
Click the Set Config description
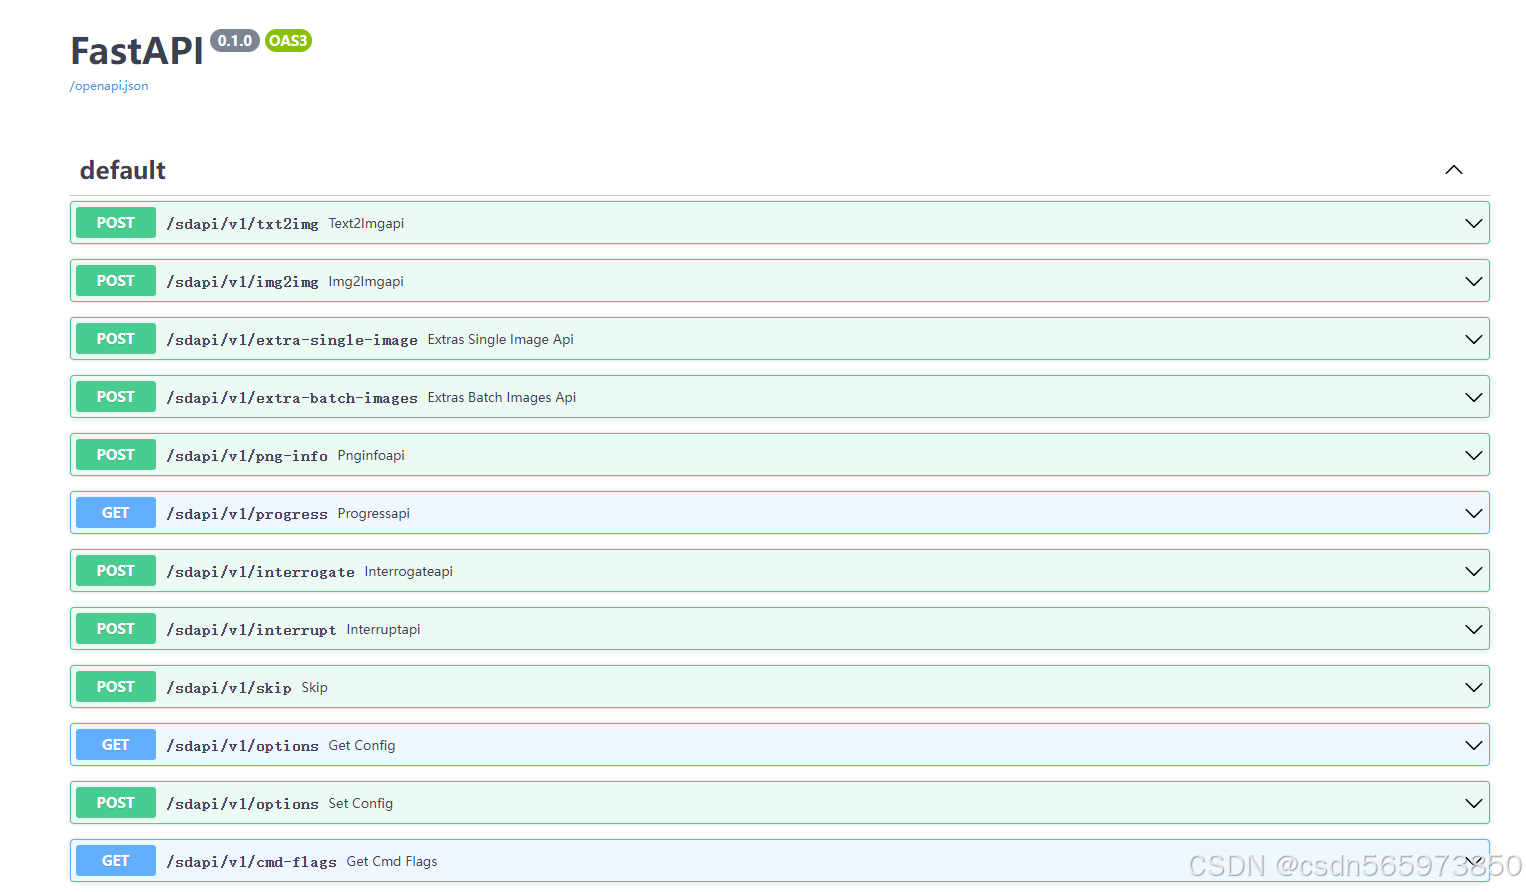coord(361,803)
